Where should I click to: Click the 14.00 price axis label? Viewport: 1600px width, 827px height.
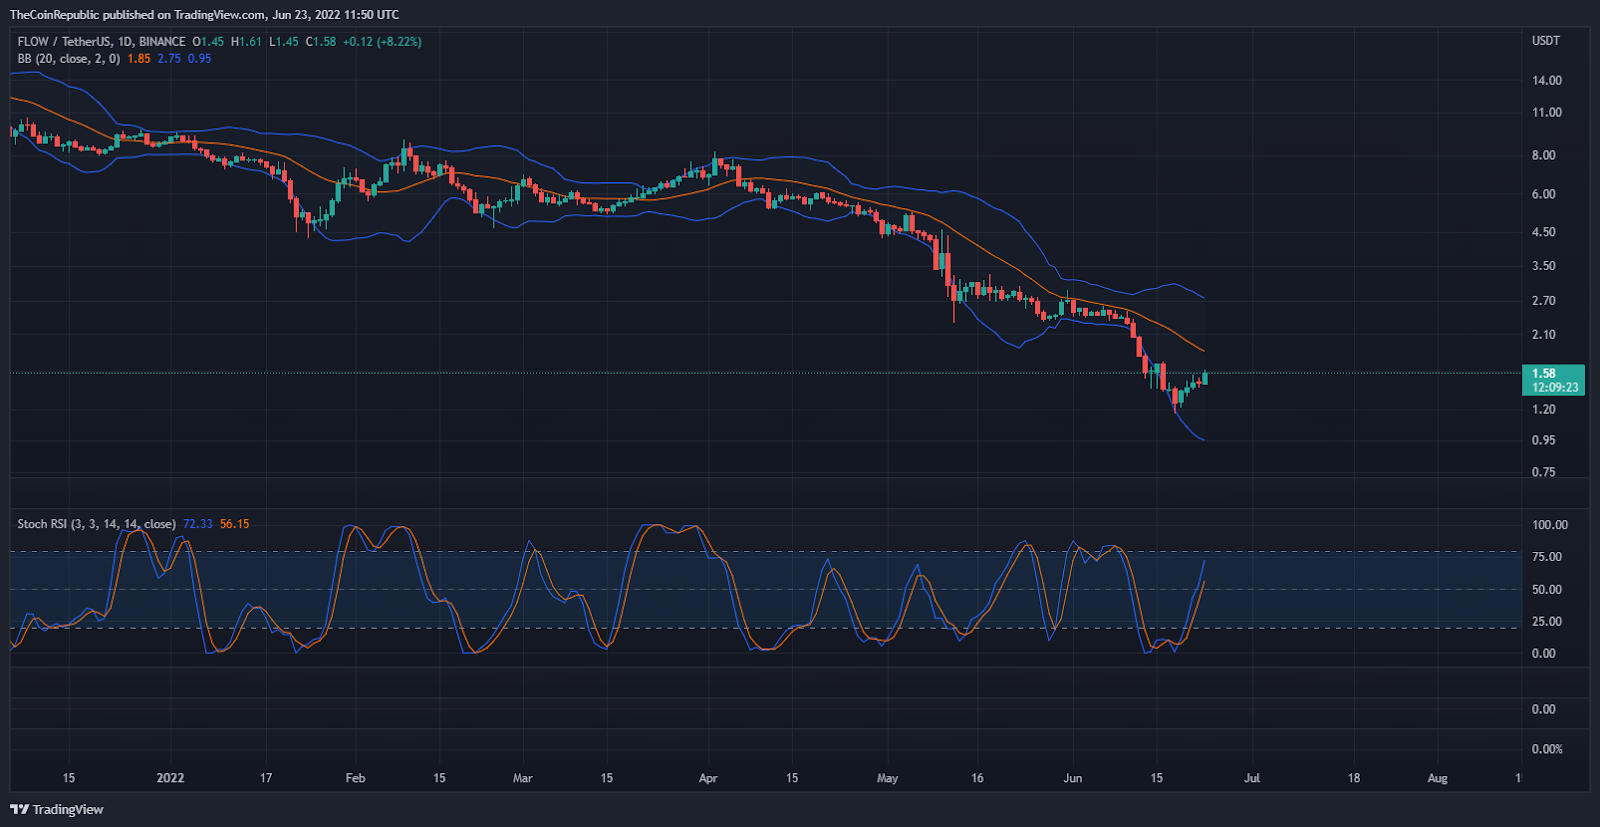[1547, 81]
